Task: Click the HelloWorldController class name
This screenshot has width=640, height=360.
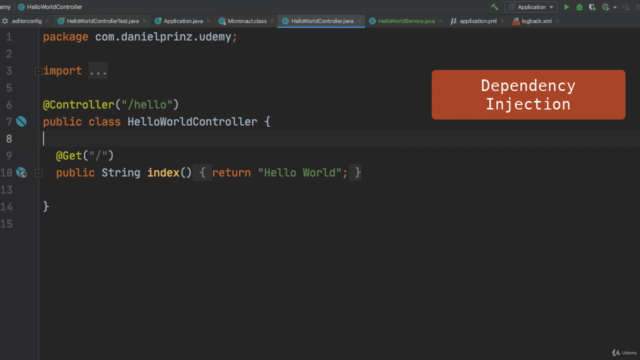Action: 192,122
